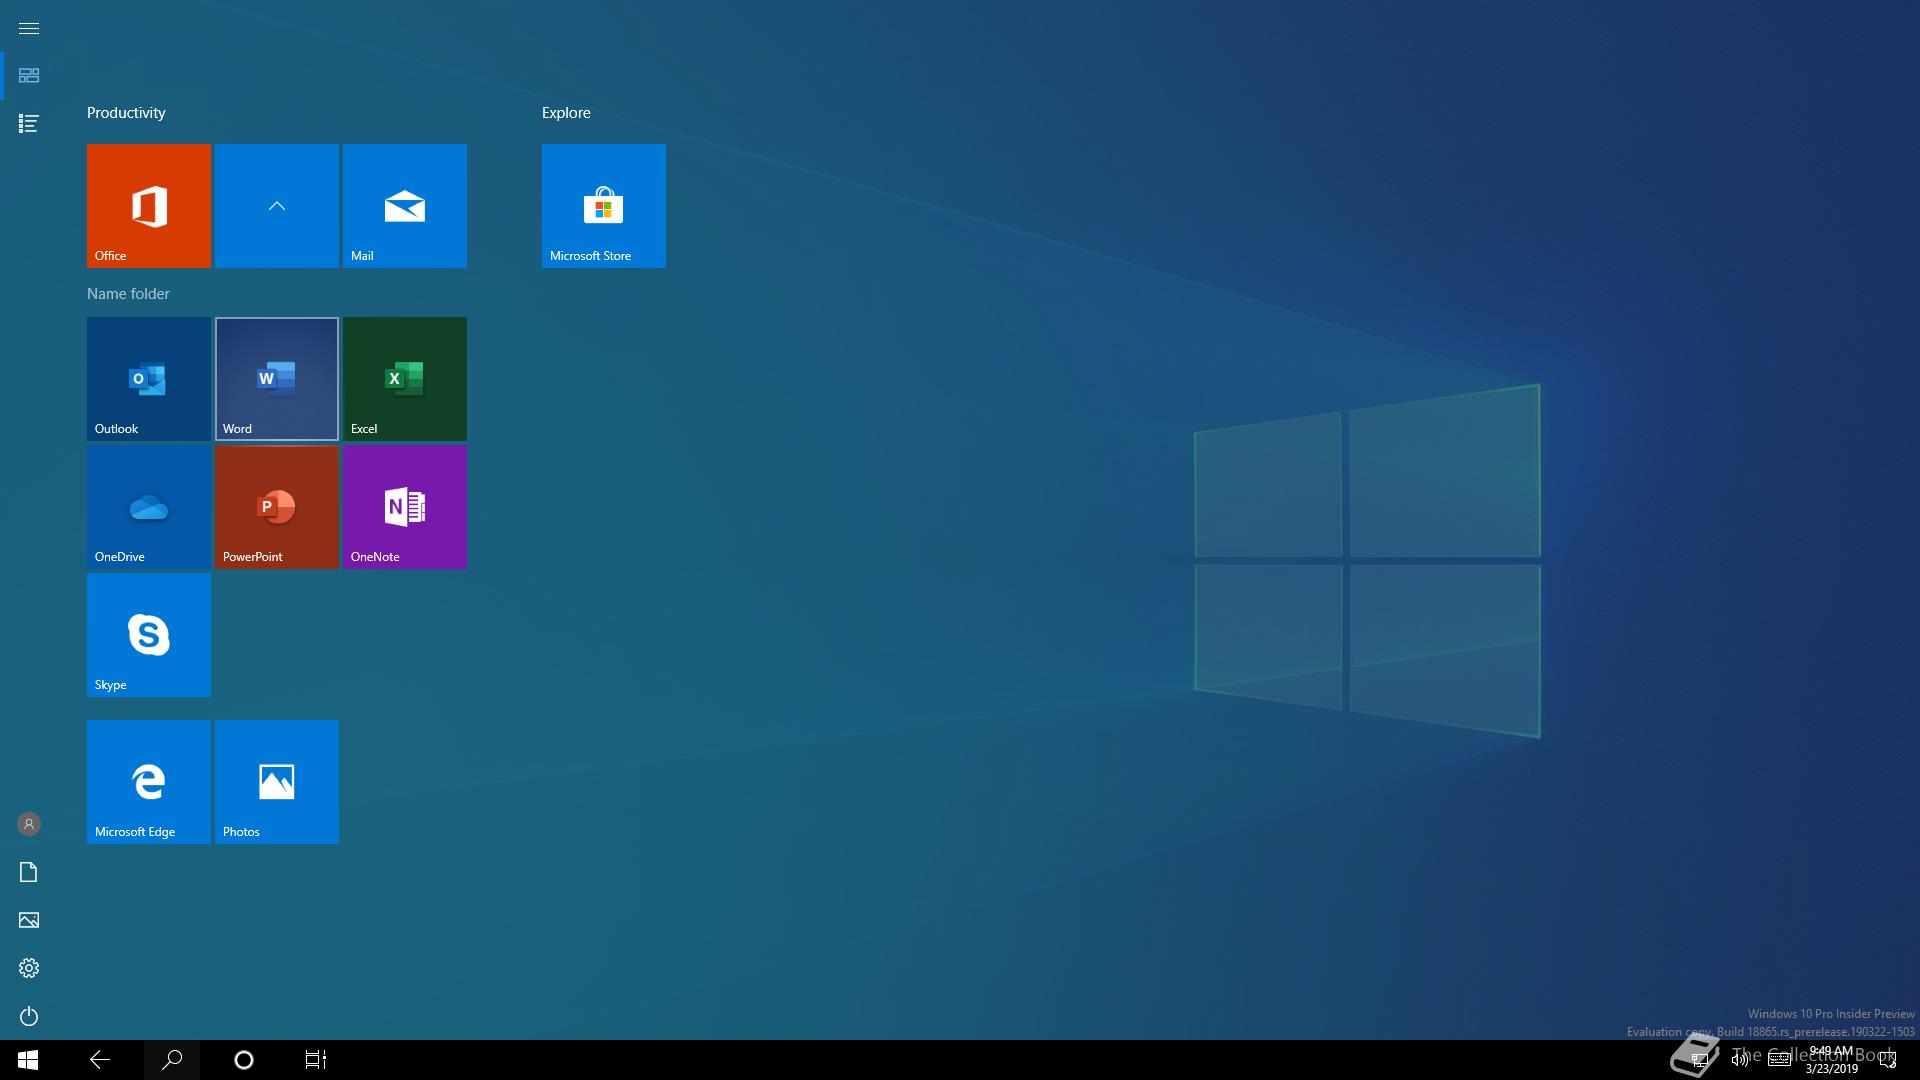Open the Pictures shortcut in Start sidebar
1920x1080 pixels.
click(29, 920)
